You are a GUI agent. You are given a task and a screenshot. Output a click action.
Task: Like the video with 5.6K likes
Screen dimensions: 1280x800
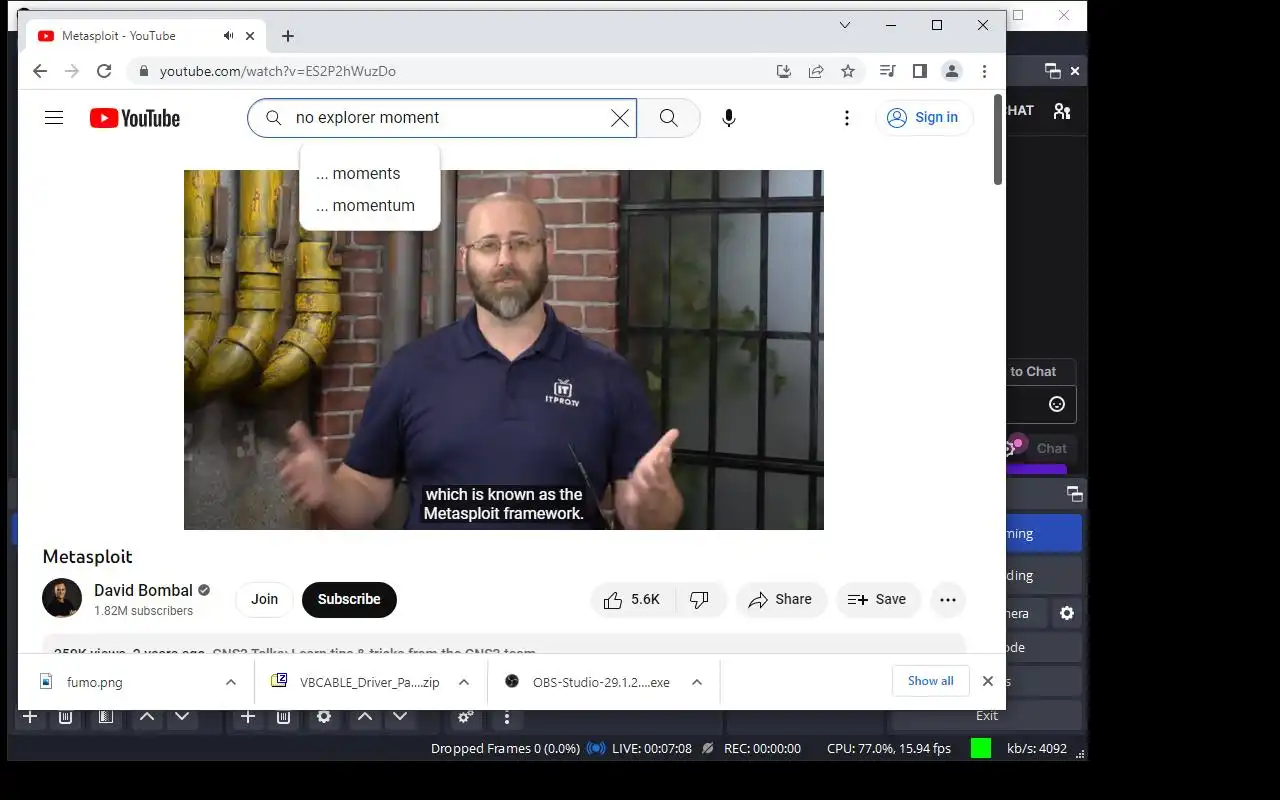[633, 599]
